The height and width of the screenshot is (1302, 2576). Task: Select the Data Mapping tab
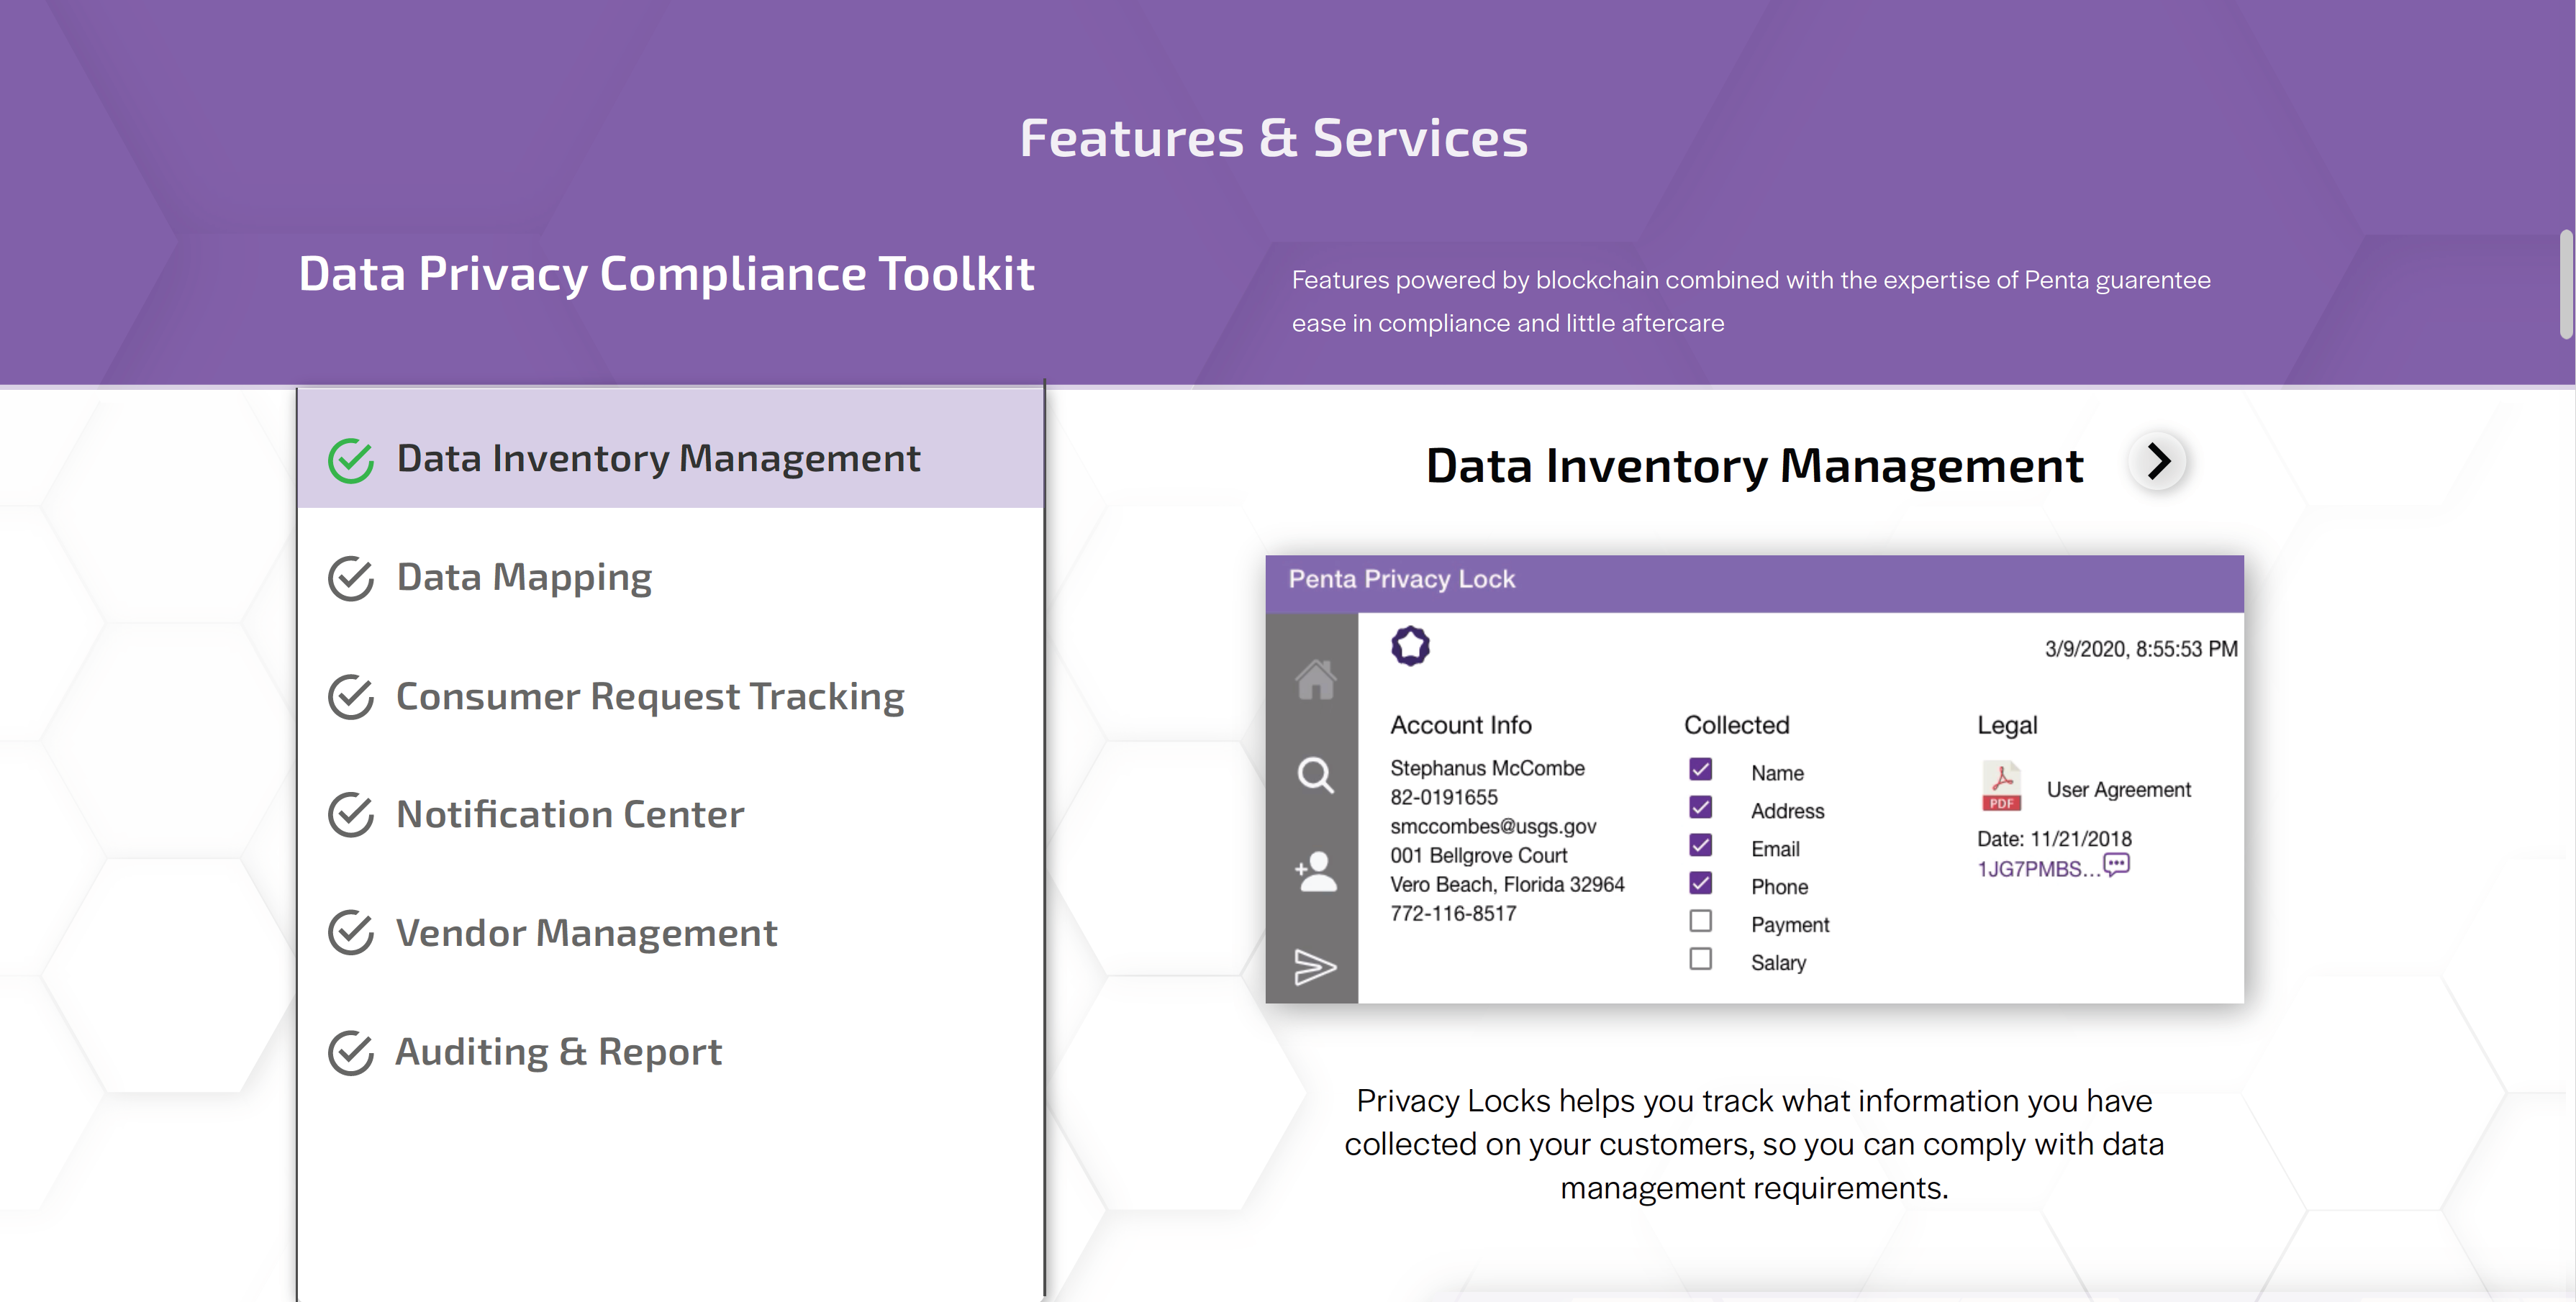click(524, 578)
